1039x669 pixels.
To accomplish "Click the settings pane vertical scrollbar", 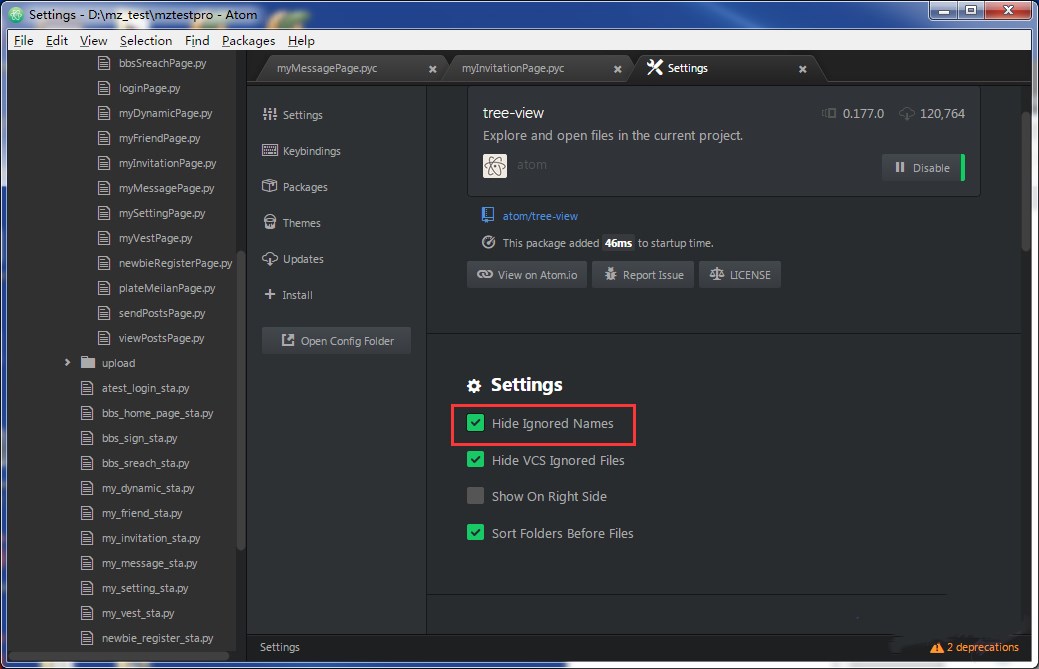I will click(x=1026, y=181).
